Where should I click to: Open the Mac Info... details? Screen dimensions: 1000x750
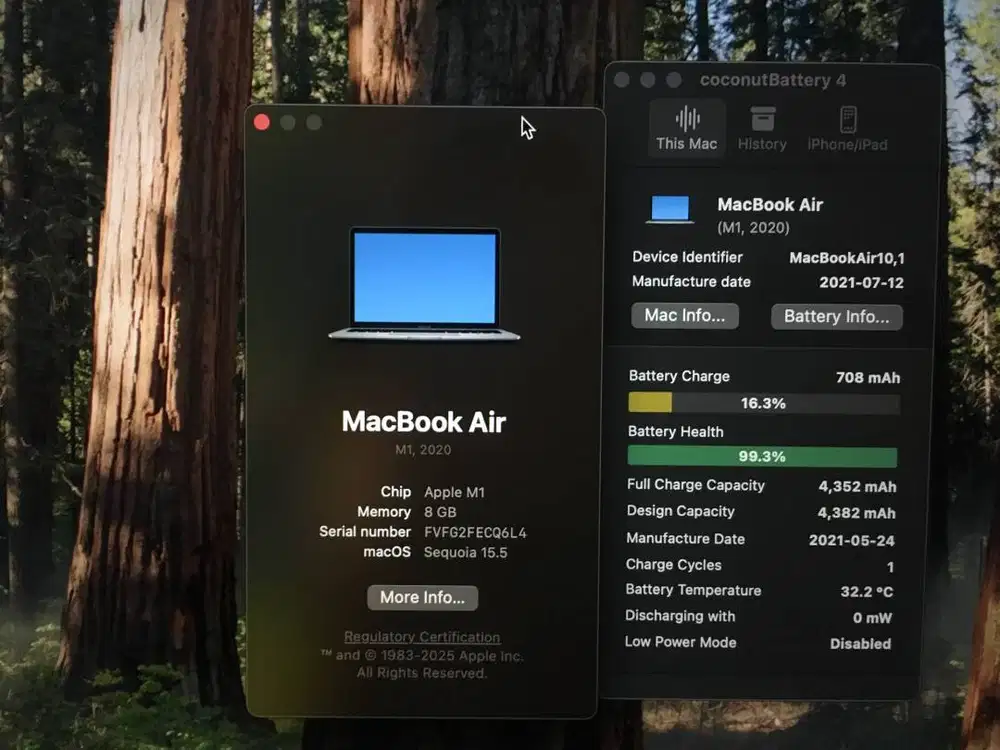pyautogui.click(x=685, y=316)
